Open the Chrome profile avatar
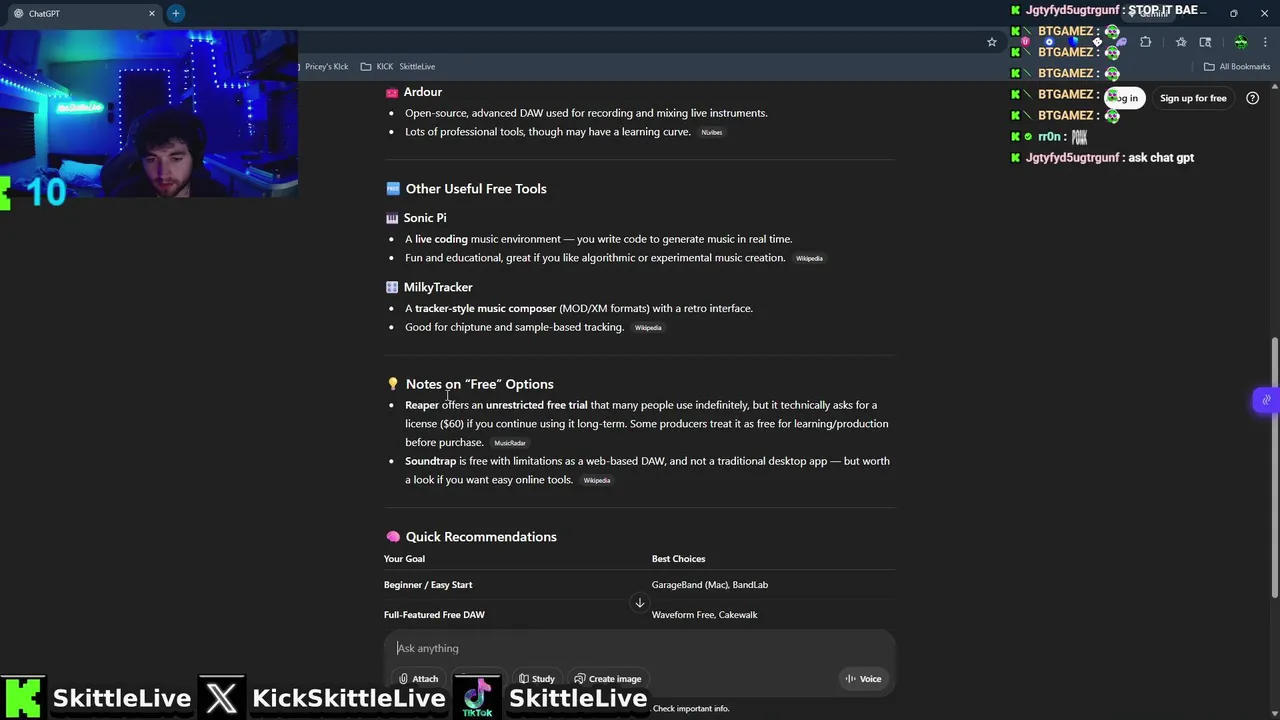 (1241, 42)
